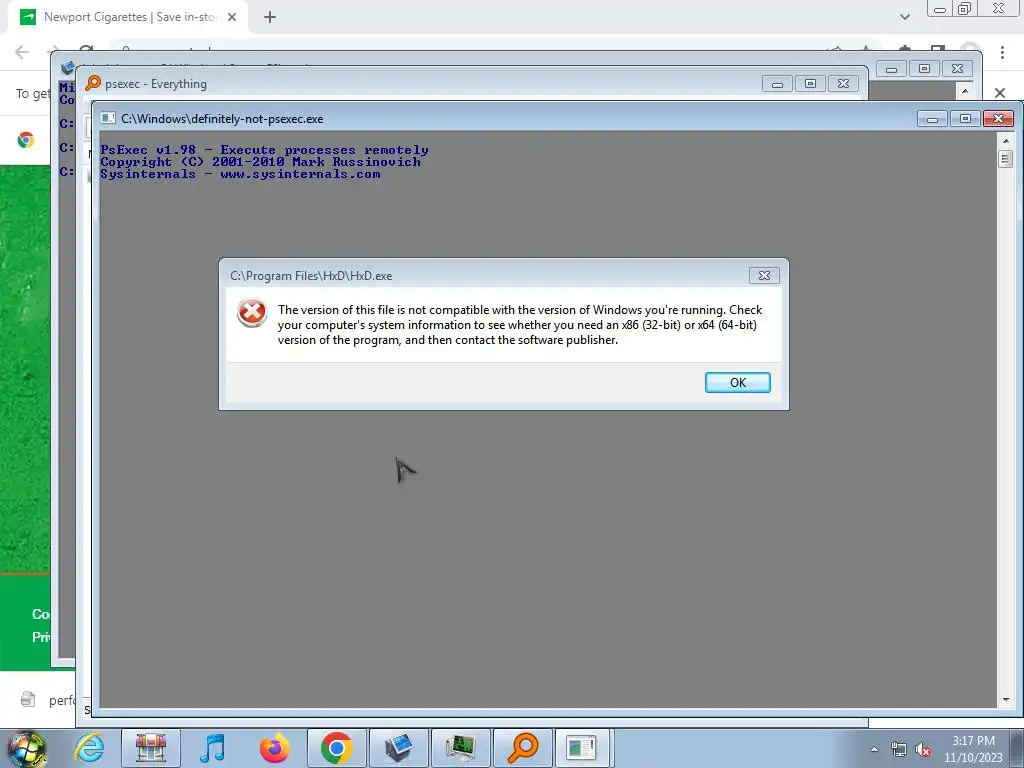Open Chrome's three-dot menu
Image resolution: width=1024 pixels, height=768 pixels.
[x=1002, y=52]
